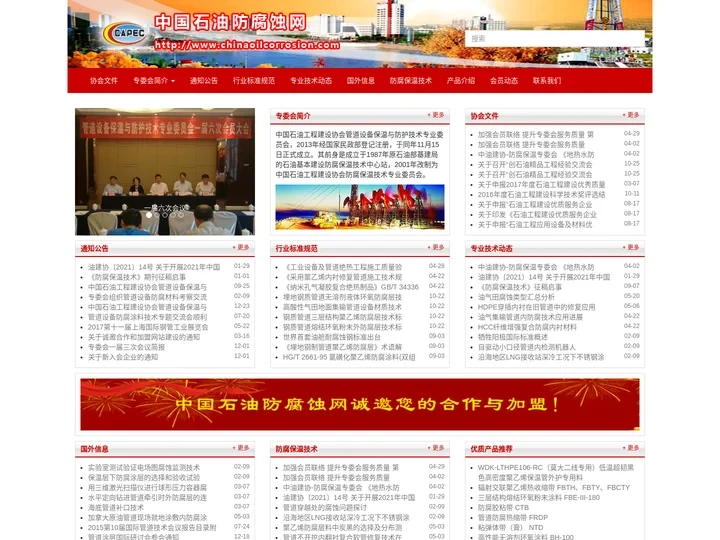Open 实验室测试验证电场图腐蚀监测技术 article
720x540 pixels.
pyautogui.click(x=144, y=467)
